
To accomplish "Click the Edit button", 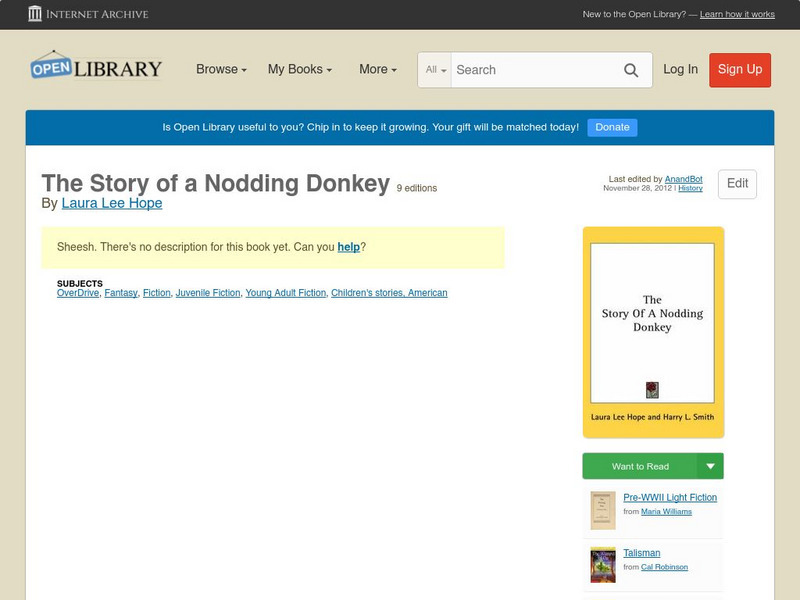I will pyautogui.click(x=737, y=184).
